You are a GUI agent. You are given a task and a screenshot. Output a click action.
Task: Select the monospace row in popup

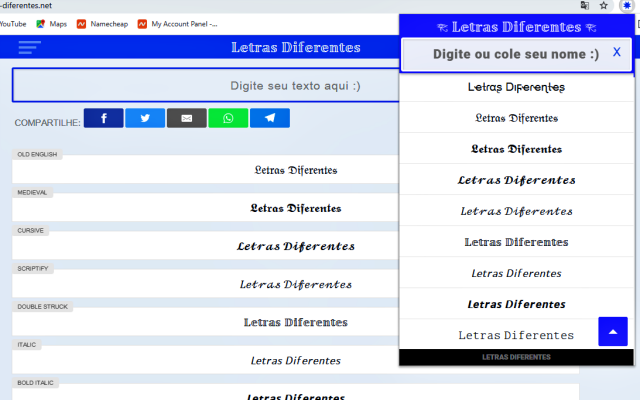(x=516, y=335)
